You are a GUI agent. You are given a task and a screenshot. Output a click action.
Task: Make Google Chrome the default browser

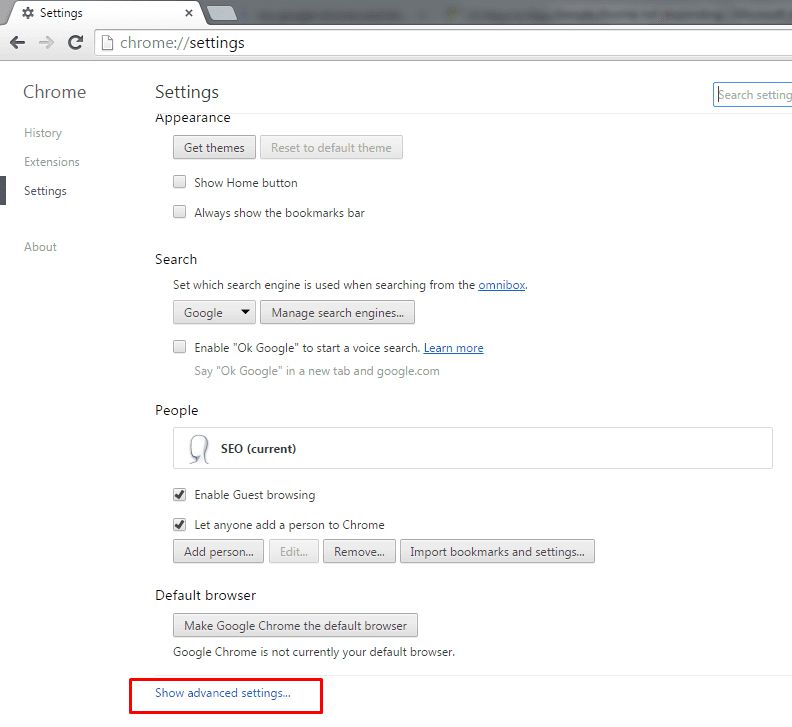tap(295, 625)
